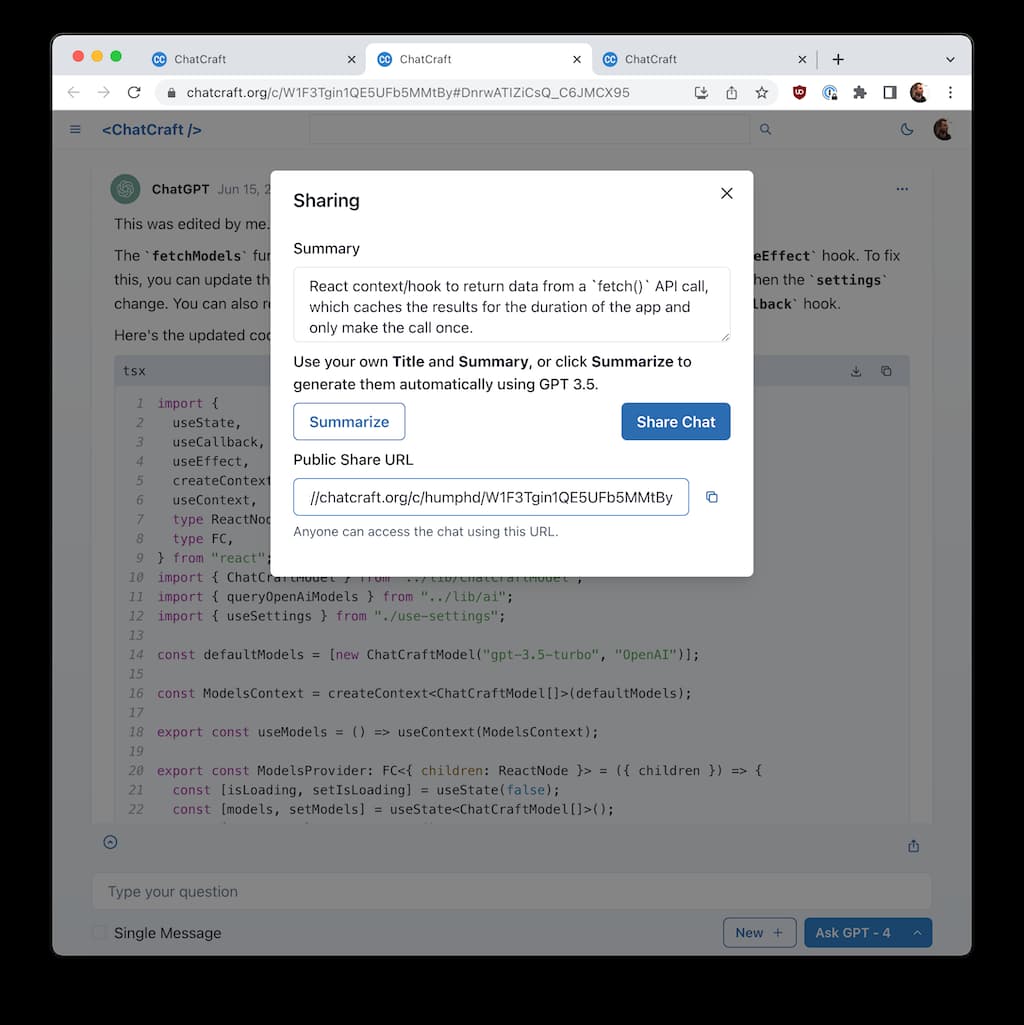Open message options three-dot menu

pos(902,189)
